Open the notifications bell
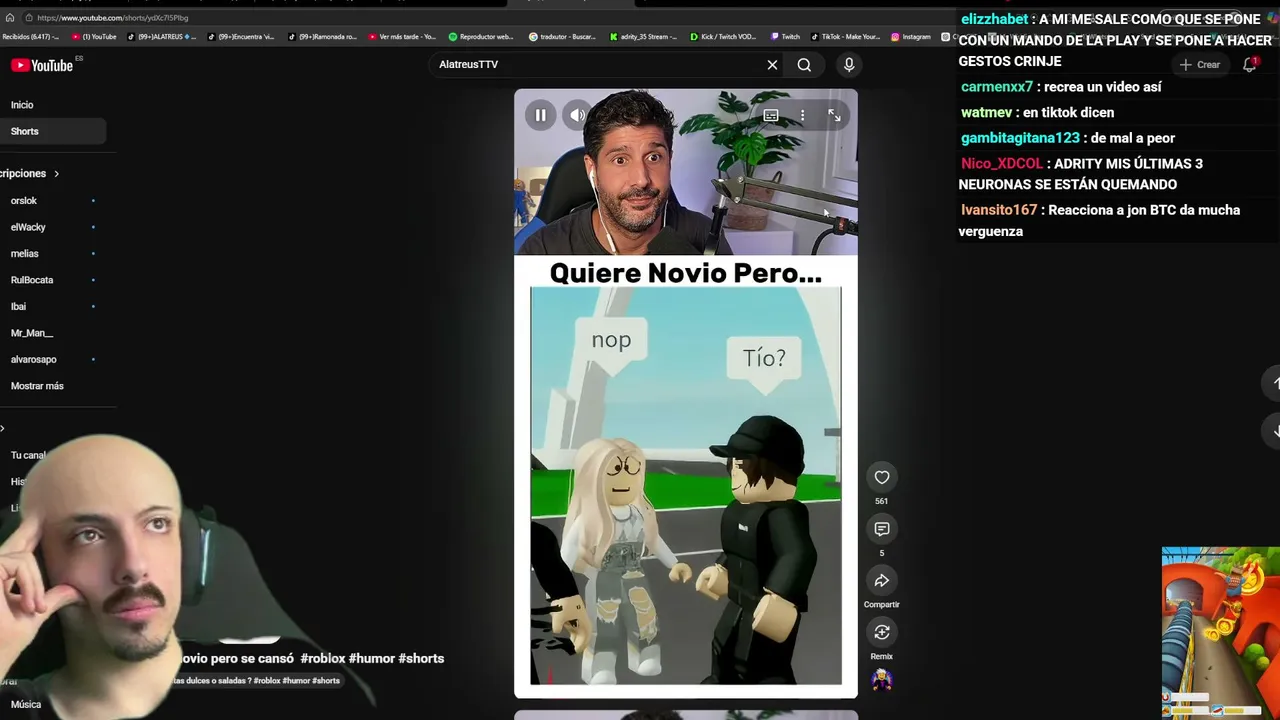The height and width of the screenshot is (720, 1280). 1250,65
